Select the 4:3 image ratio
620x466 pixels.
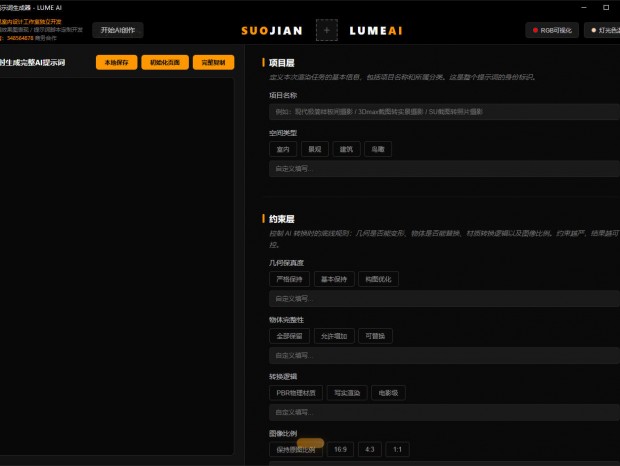click(x=370, y=449)
